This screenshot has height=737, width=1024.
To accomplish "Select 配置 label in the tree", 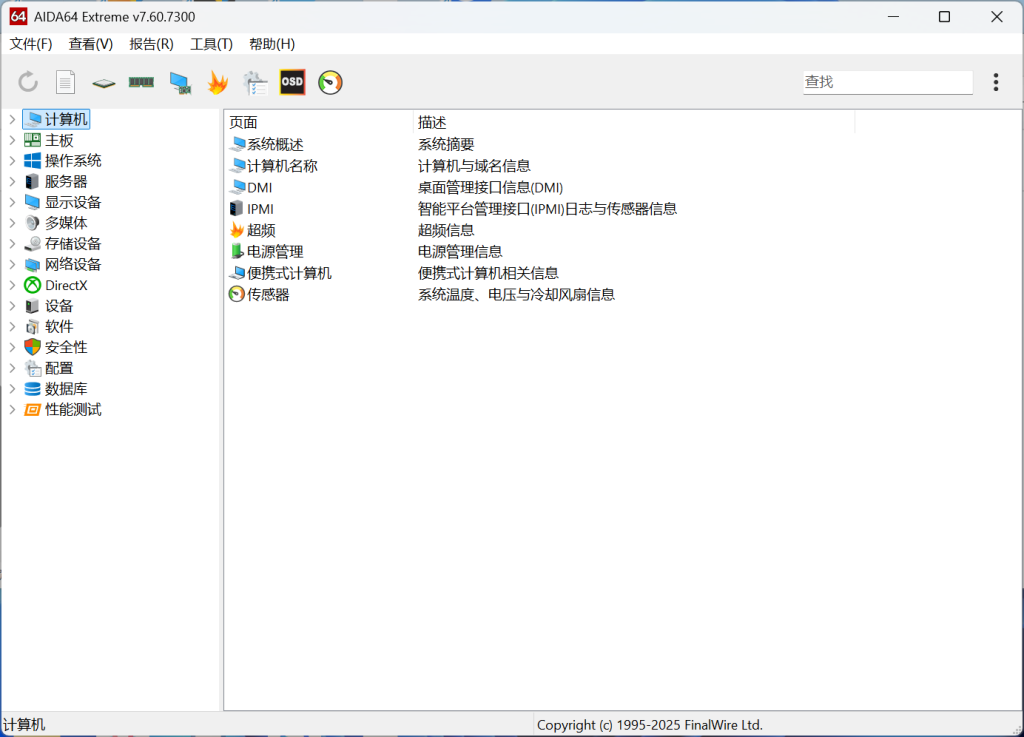I will coord(59,368).
